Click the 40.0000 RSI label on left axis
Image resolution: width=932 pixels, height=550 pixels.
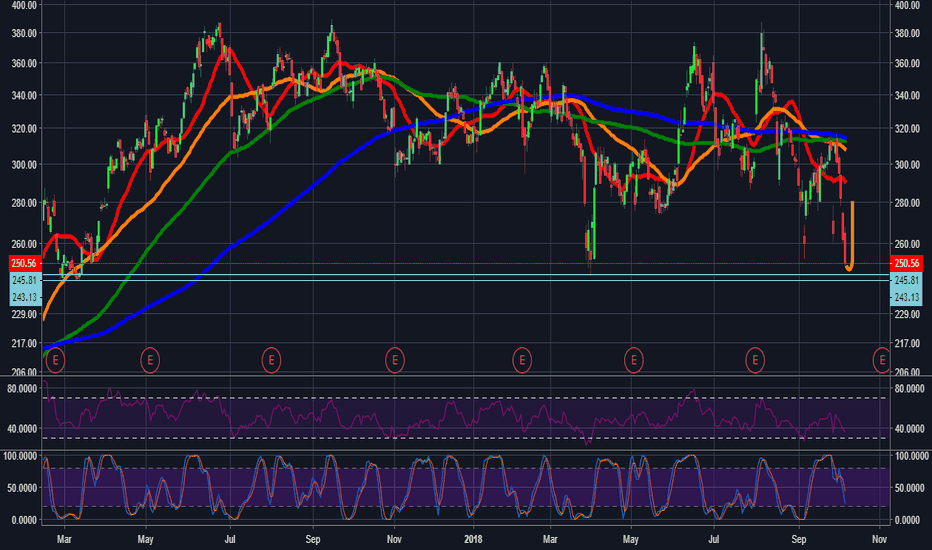point(21,428)
